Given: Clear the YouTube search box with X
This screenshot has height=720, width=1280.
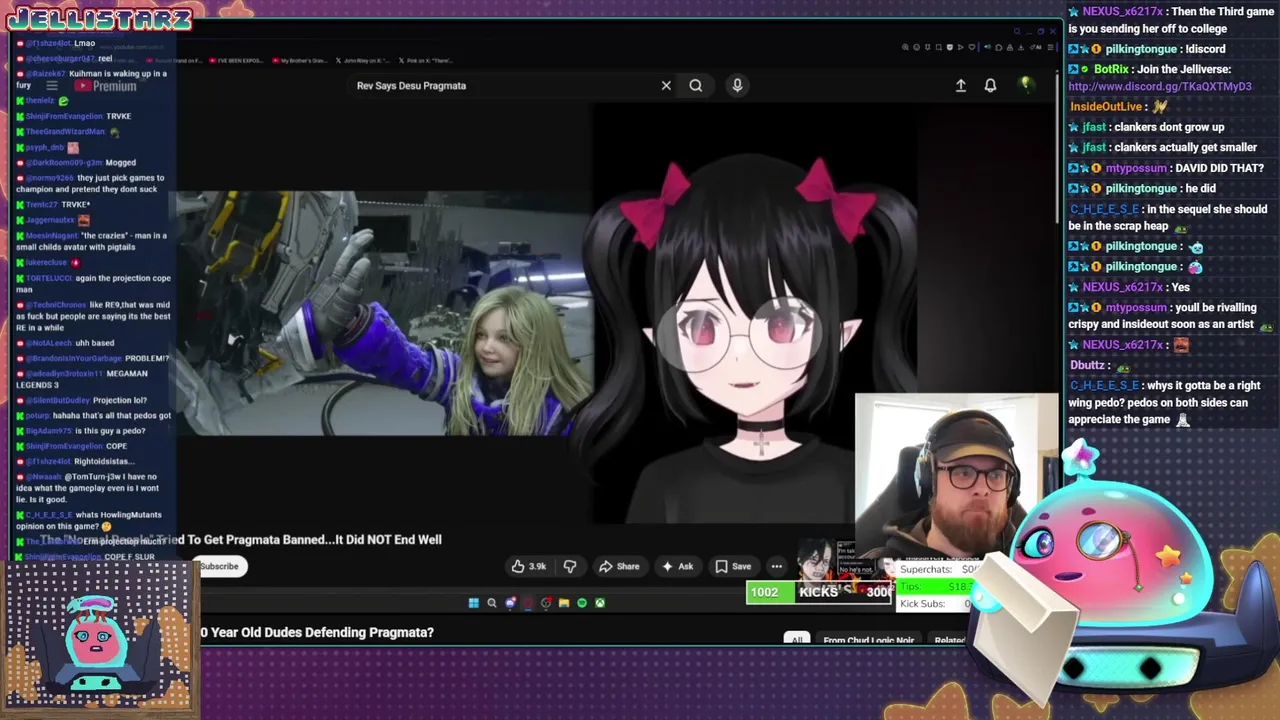Looking at the screenshot, I should click(666, 85).
